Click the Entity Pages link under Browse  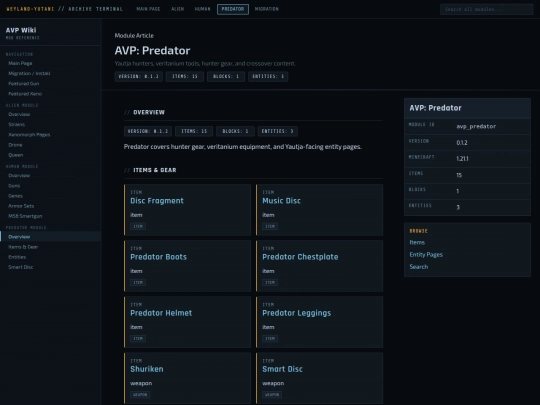click(x=426, y=255)
